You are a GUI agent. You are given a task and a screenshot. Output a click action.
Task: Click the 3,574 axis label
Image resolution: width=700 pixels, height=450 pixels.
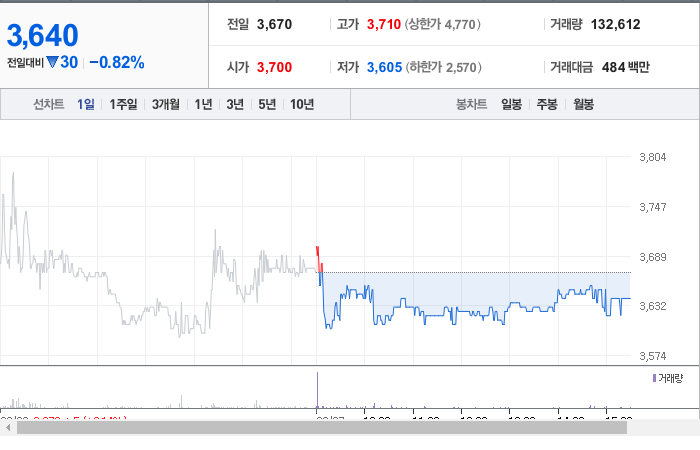[x=652, y=356]
